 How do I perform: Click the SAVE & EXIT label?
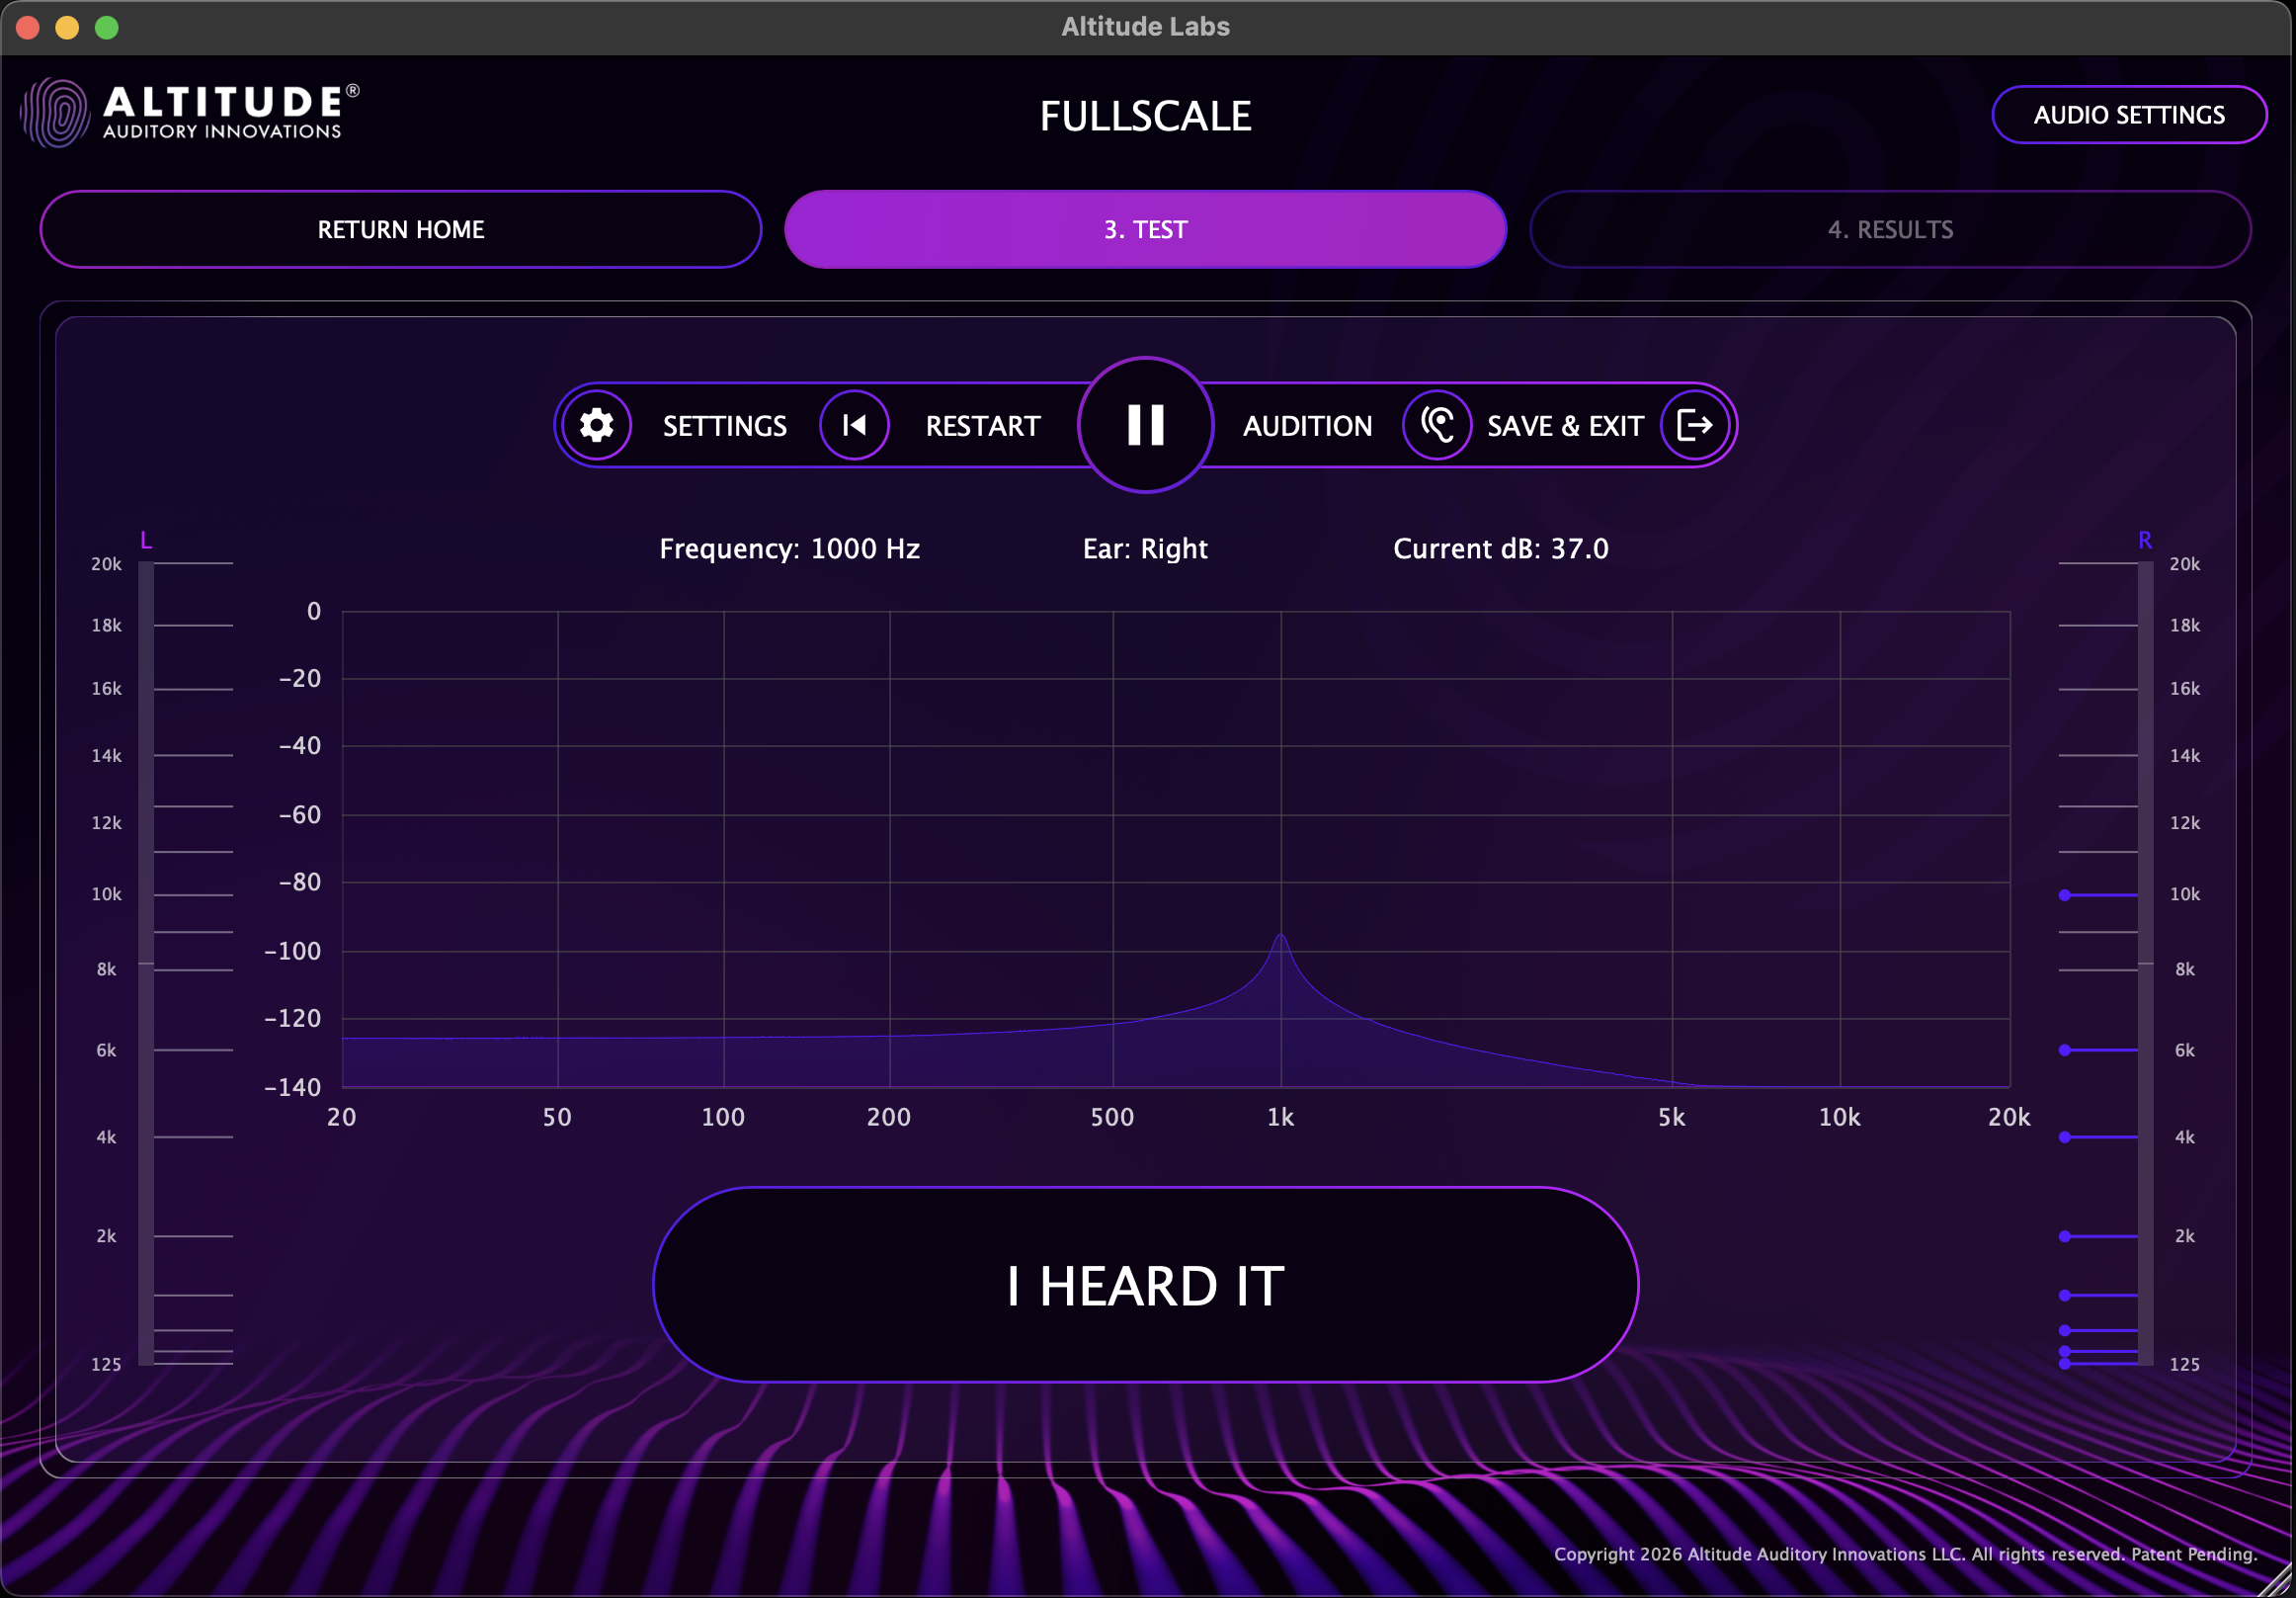(x=1564, y=425)
